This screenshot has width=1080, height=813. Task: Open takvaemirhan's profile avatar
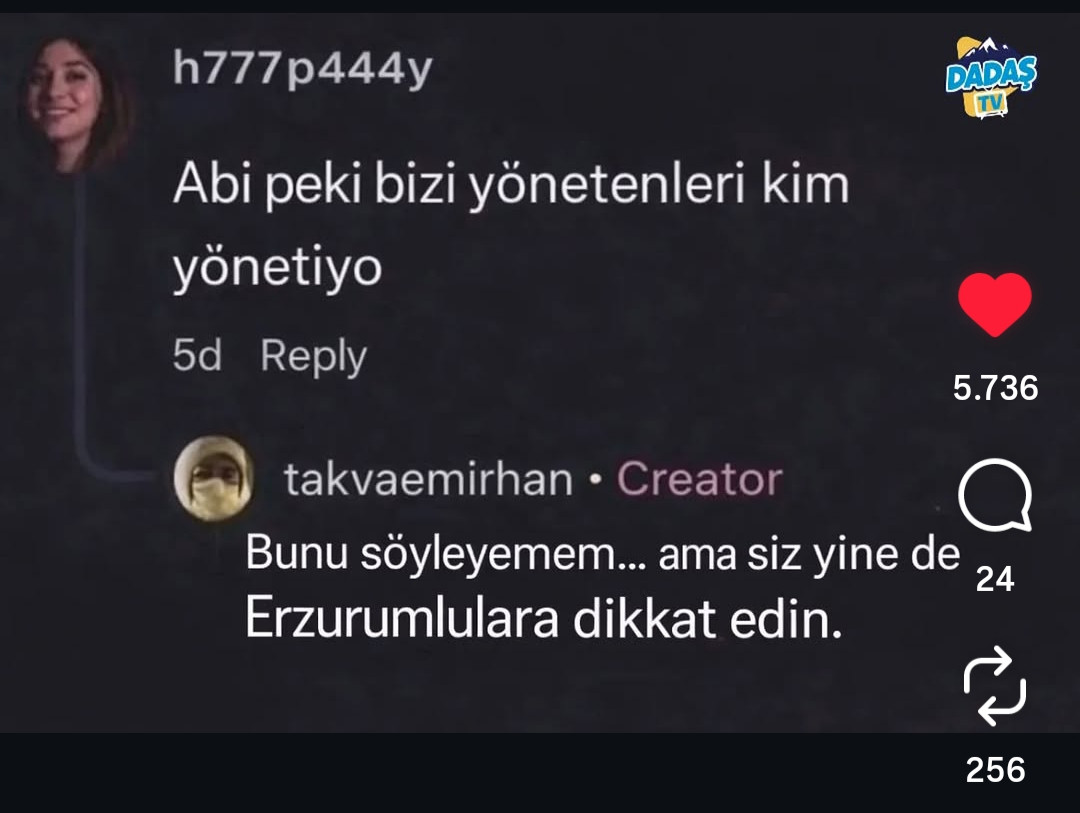pos(214,478)
